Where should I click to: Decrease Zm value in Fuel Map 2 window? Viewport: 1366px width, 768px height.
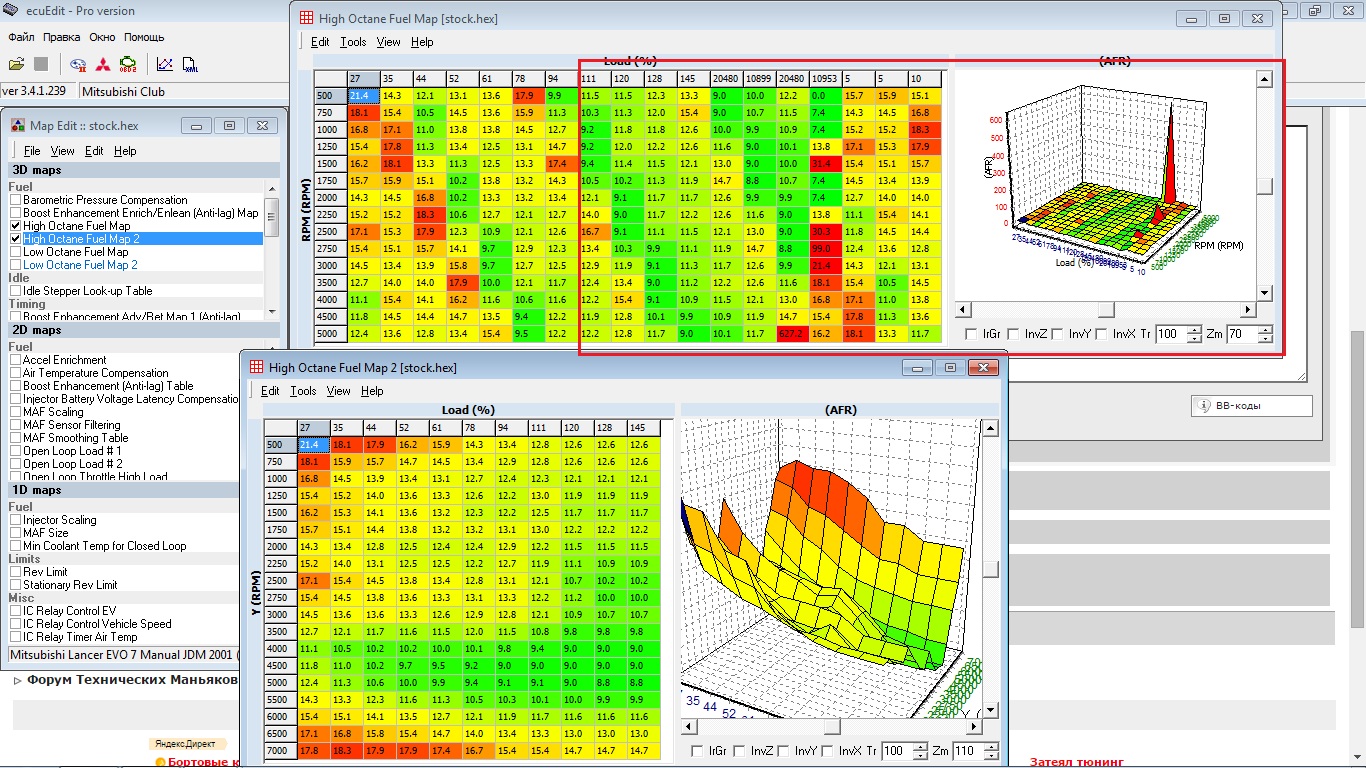point(993,755)
